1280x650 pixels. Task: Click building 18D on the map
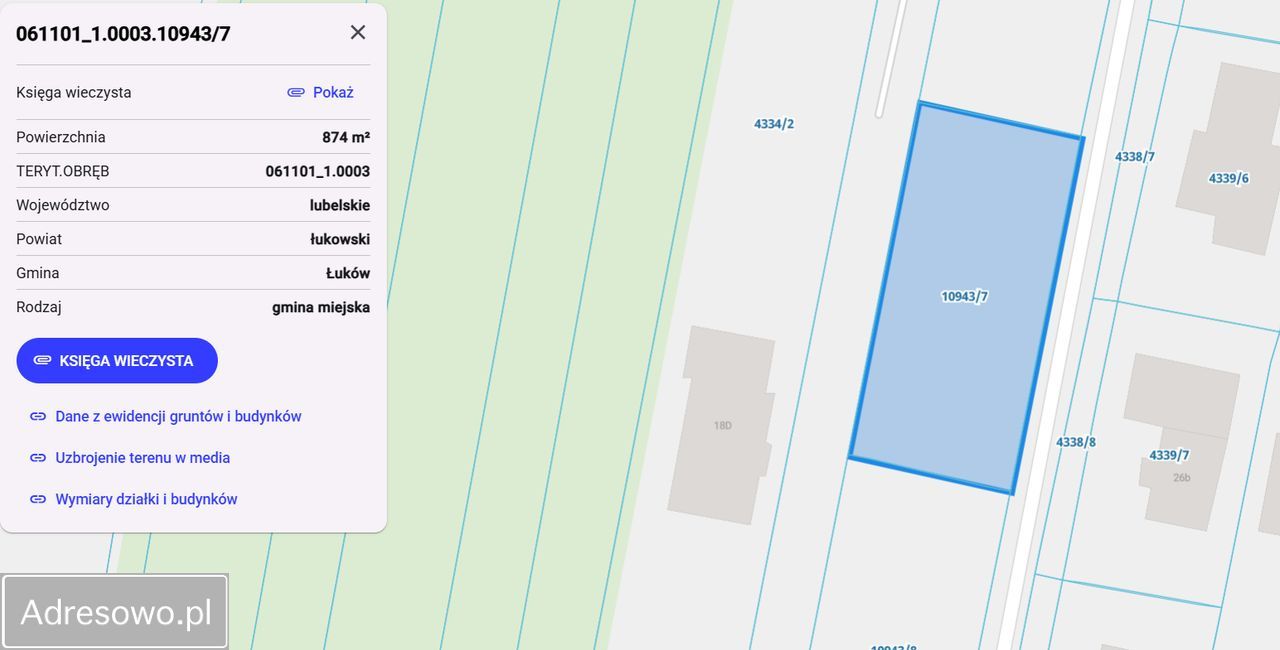click(722, 425)
